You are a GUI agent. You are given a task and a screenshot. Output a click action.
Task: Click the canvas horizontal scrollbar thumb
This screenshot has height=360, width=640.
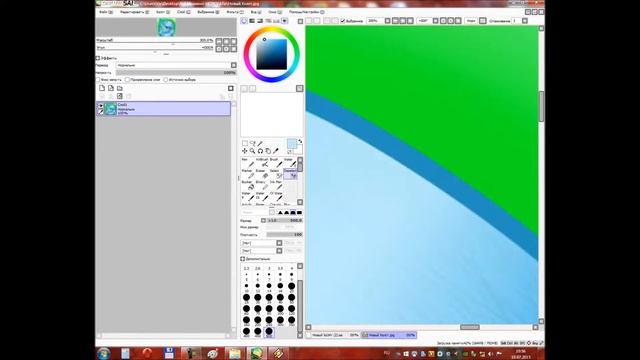pyautogui.click(x=470, y=327)
